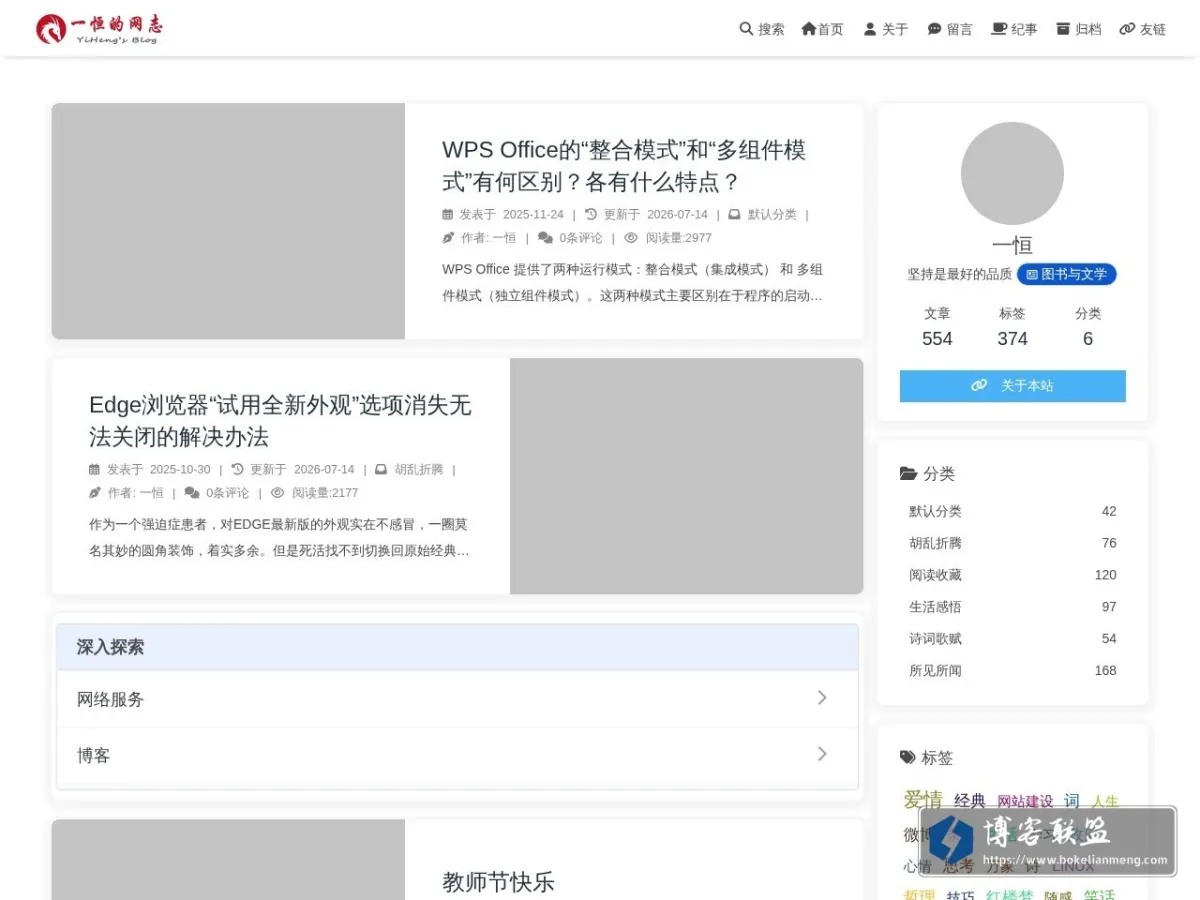1200x900 pixels.
Task: Open the WPS Office post cover image
Action: tap(228, 221)
